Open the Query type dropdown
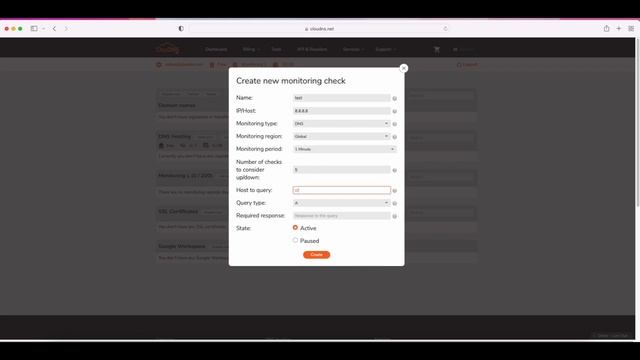This screenshot has width=640, height=360. [x=341, y=203]
